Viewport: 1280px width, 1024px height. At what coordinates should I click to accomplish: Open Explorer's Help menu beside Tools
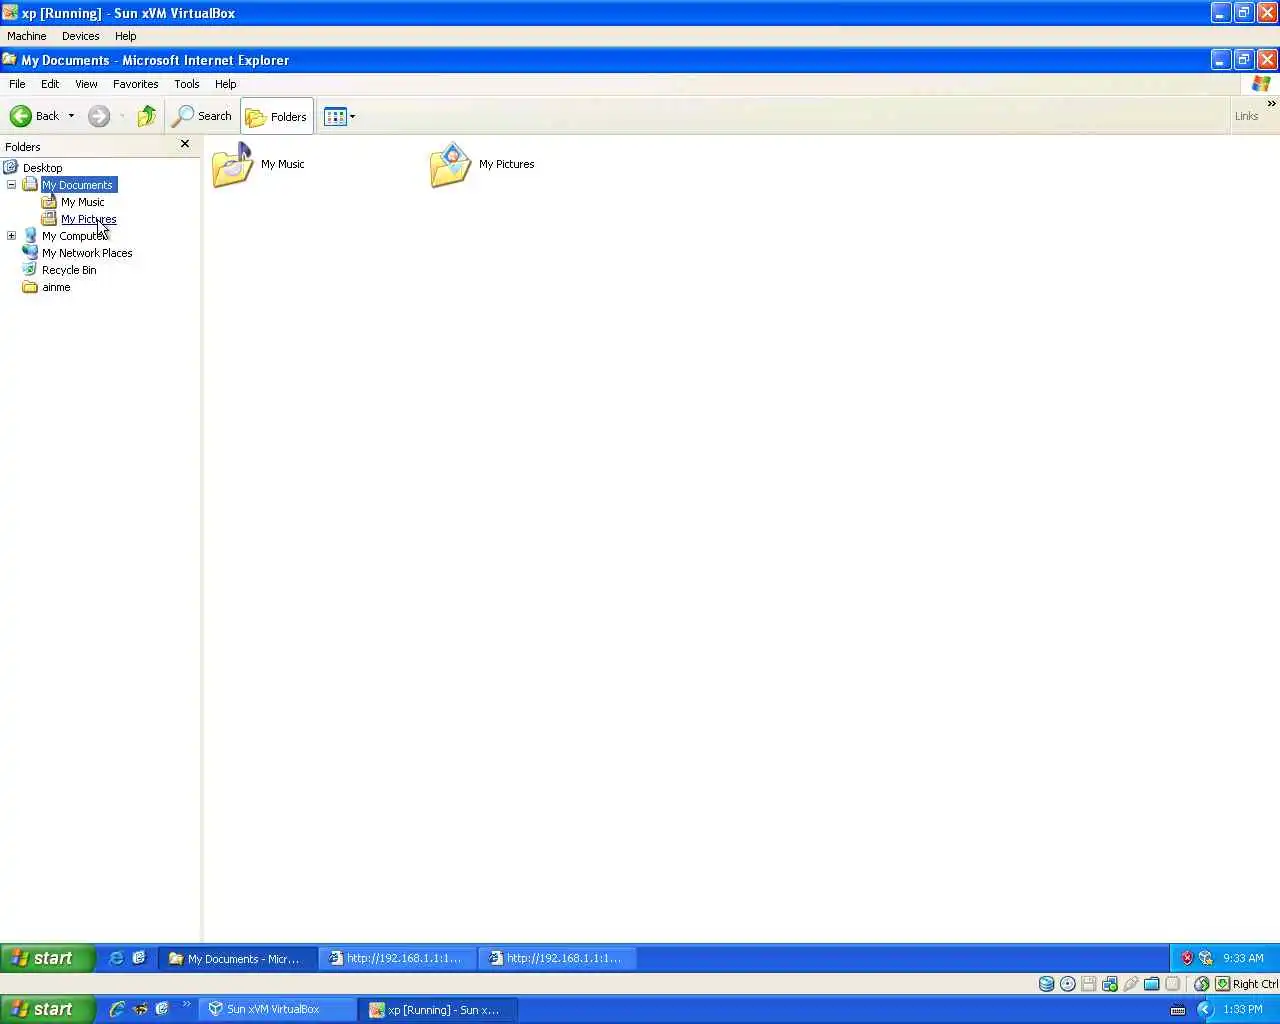pyautogui.click(x=226, y=84)
